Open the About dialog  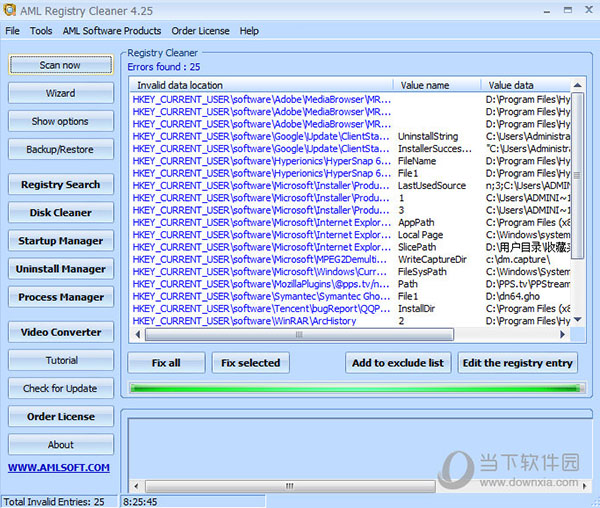coord(61,444)
